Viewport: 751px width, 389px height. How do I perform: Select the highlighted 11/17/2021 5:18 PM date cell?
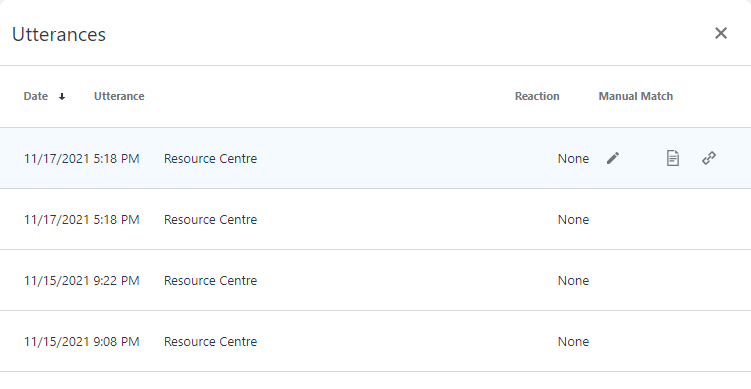[x=81, y=159]
